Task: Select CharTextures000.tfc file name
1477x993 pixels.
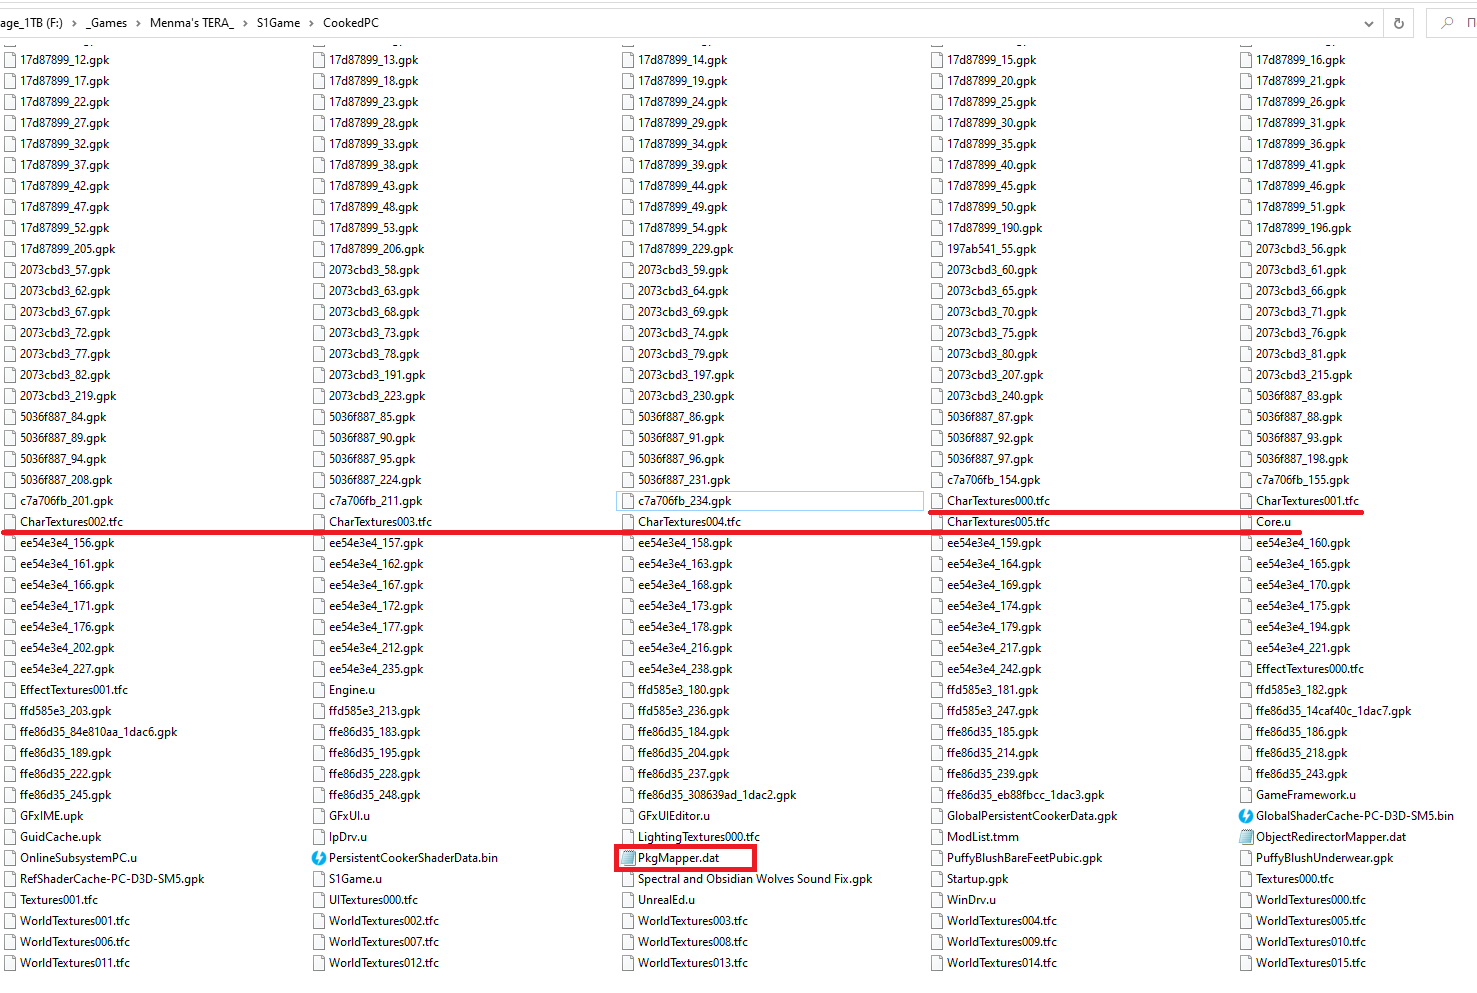Action: (x=998, y=501)
